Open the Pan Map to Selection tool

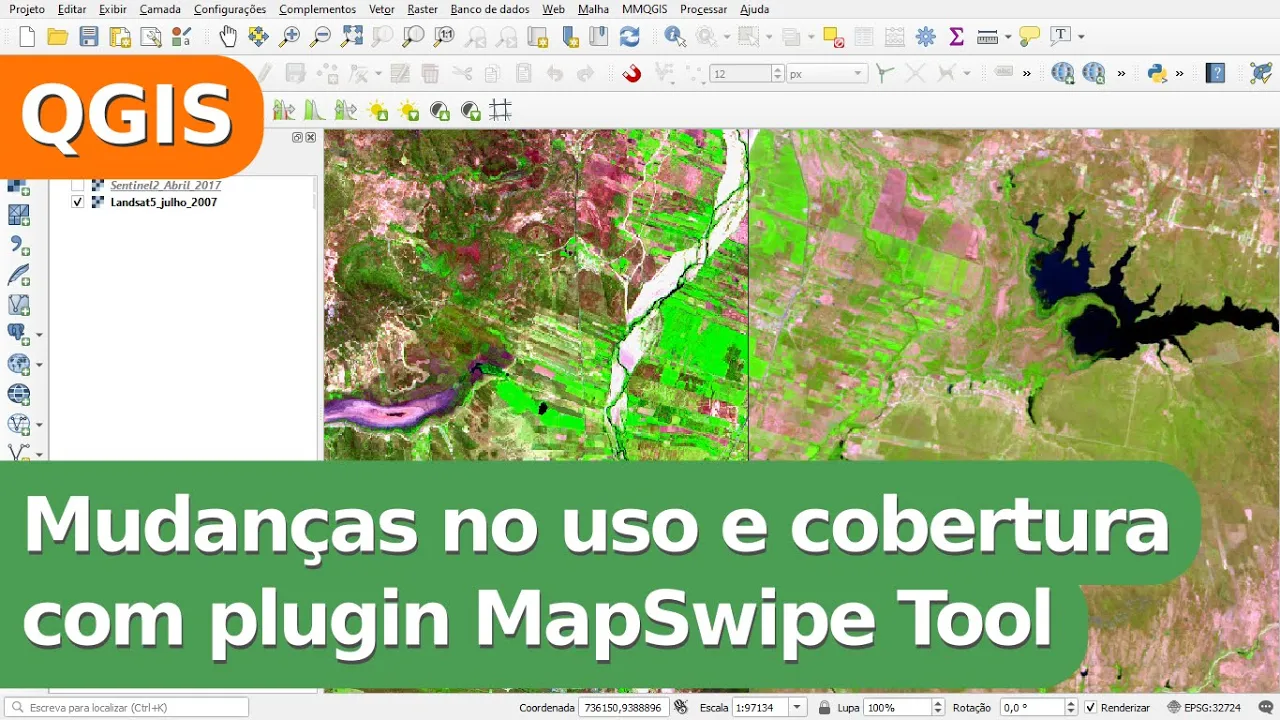pyautogui.click(x=259, y=37)
